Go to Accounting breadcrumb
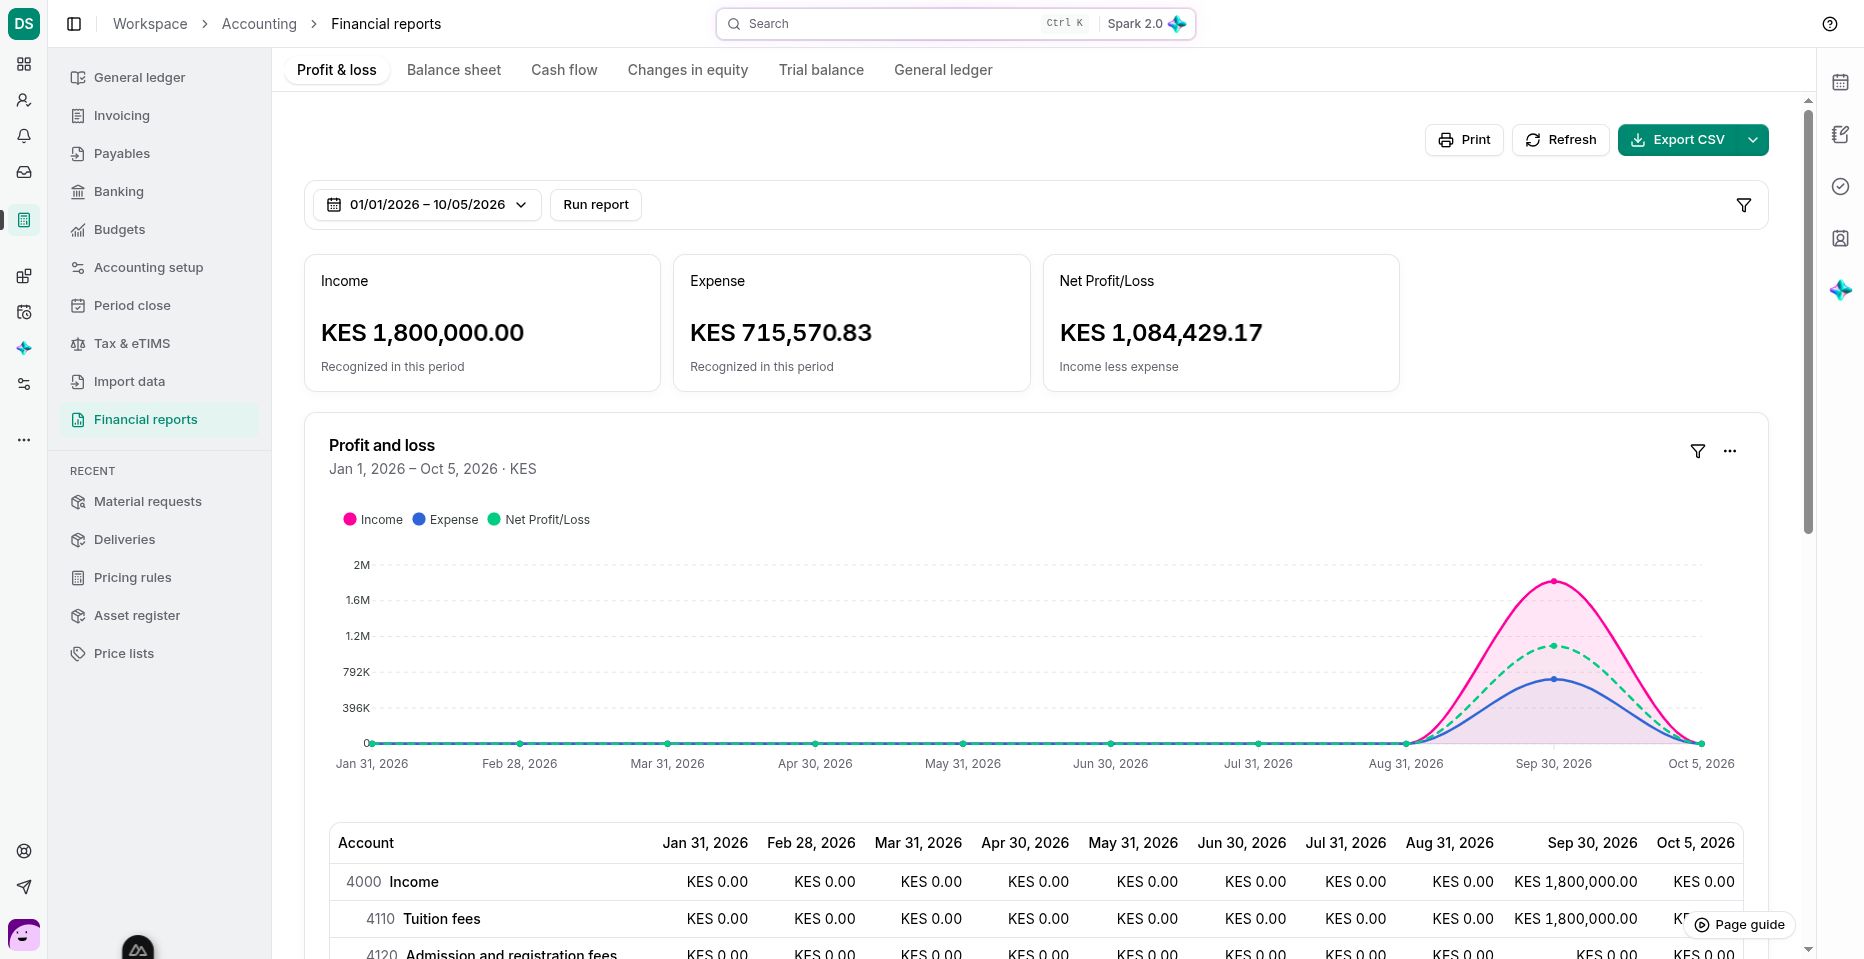 [259, 24]
